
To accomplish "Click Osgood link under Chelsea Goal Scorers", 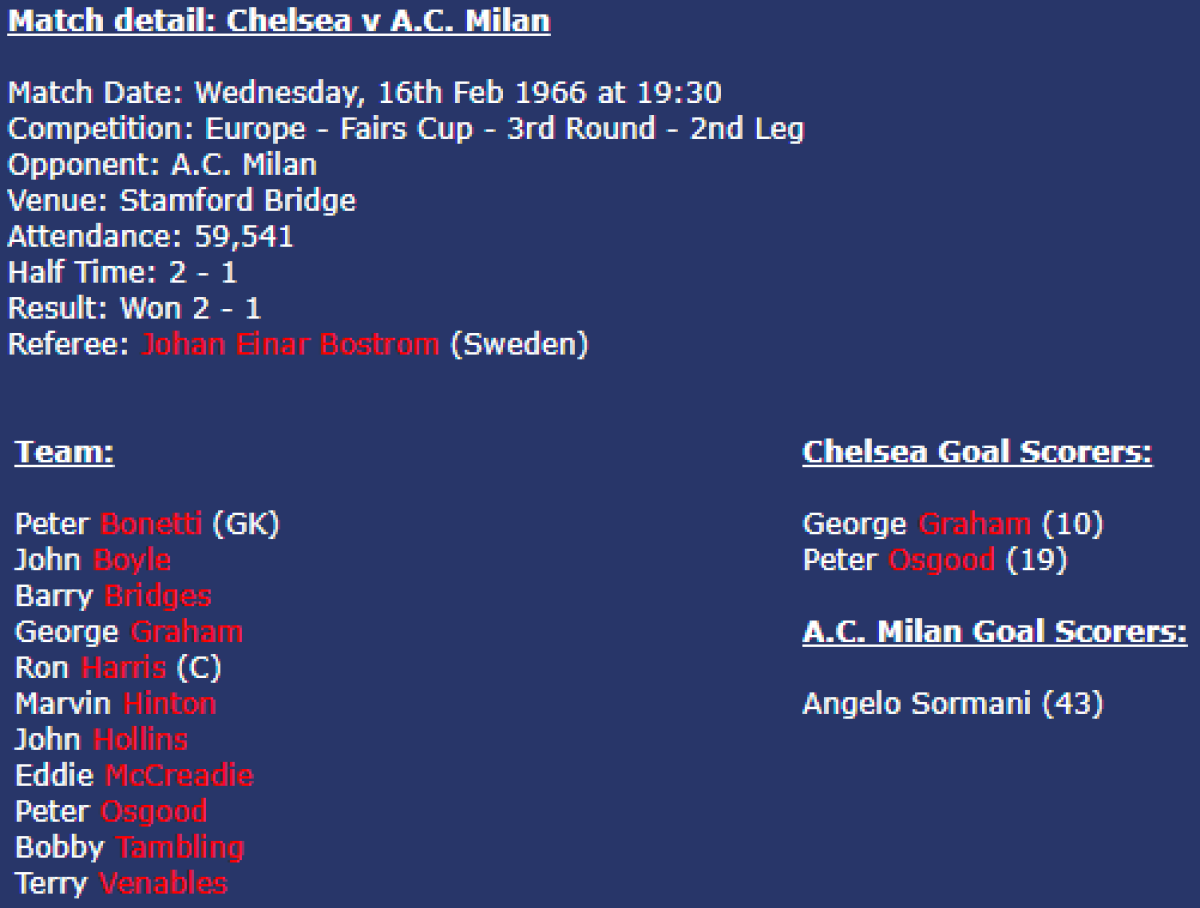I will pos(941,560).
